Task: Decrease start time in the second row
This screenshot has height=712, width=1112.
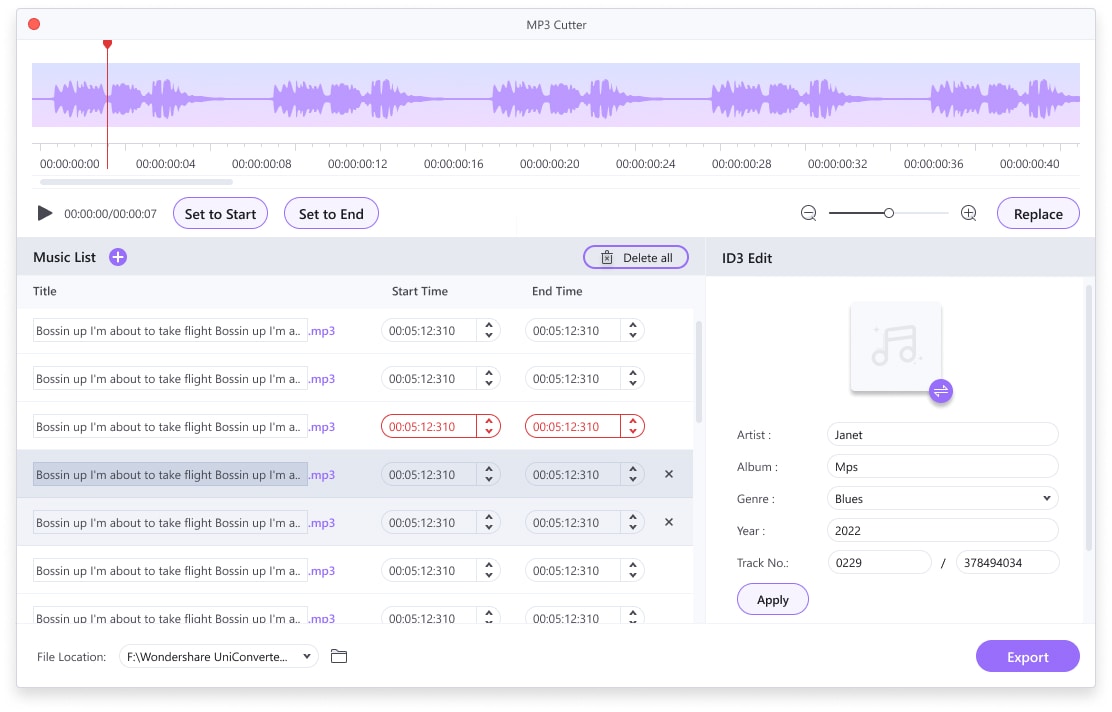Action: [489, 384]
